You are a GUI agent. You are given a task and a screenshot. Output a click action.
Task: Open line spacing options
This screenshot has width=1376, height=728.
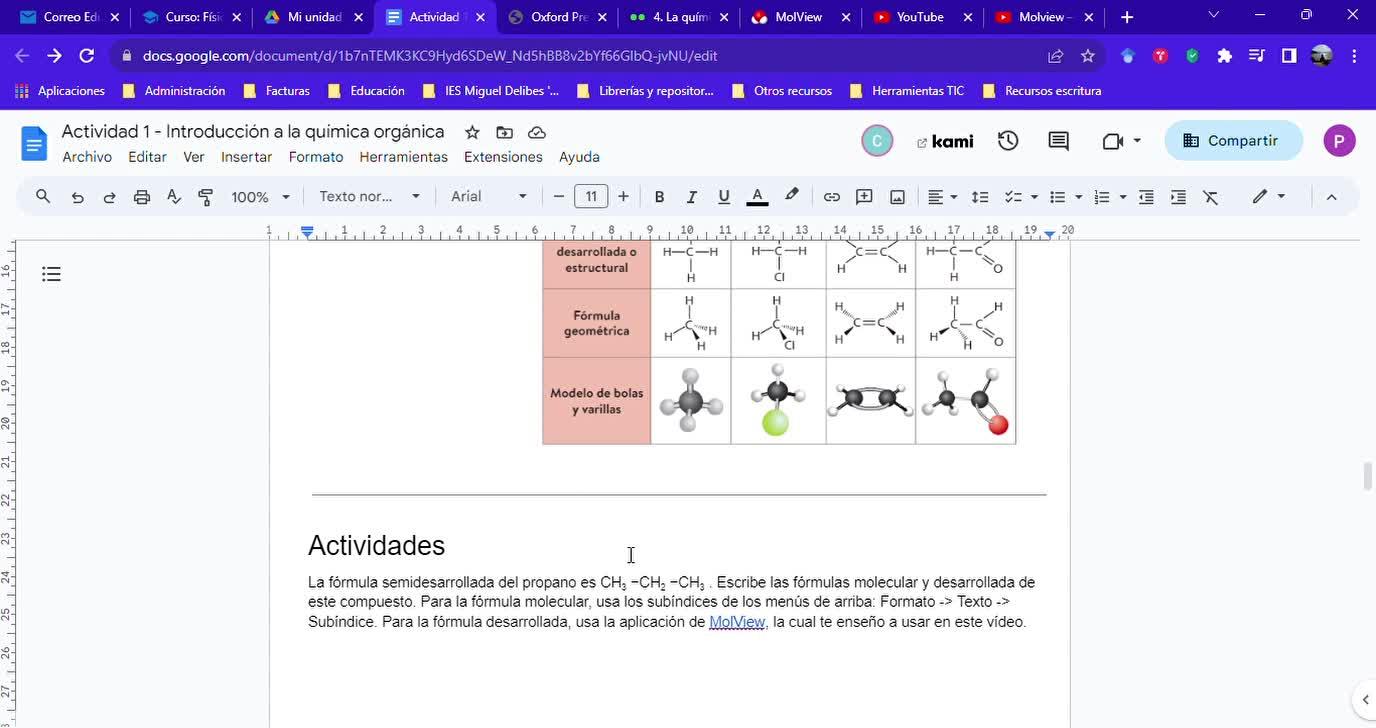[980, 197]
